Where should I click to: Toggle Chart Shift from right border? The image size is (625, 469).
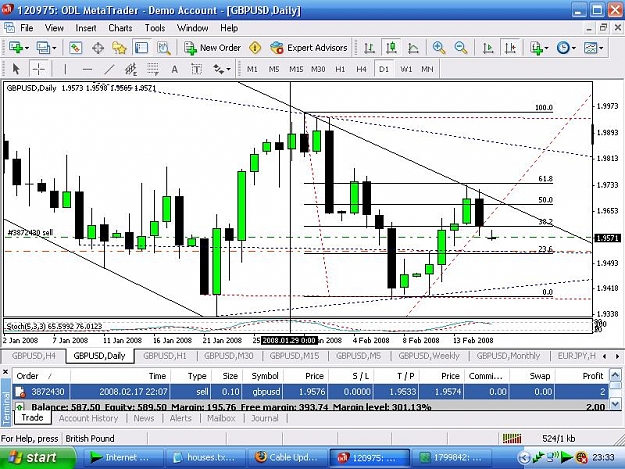point(510,48)
